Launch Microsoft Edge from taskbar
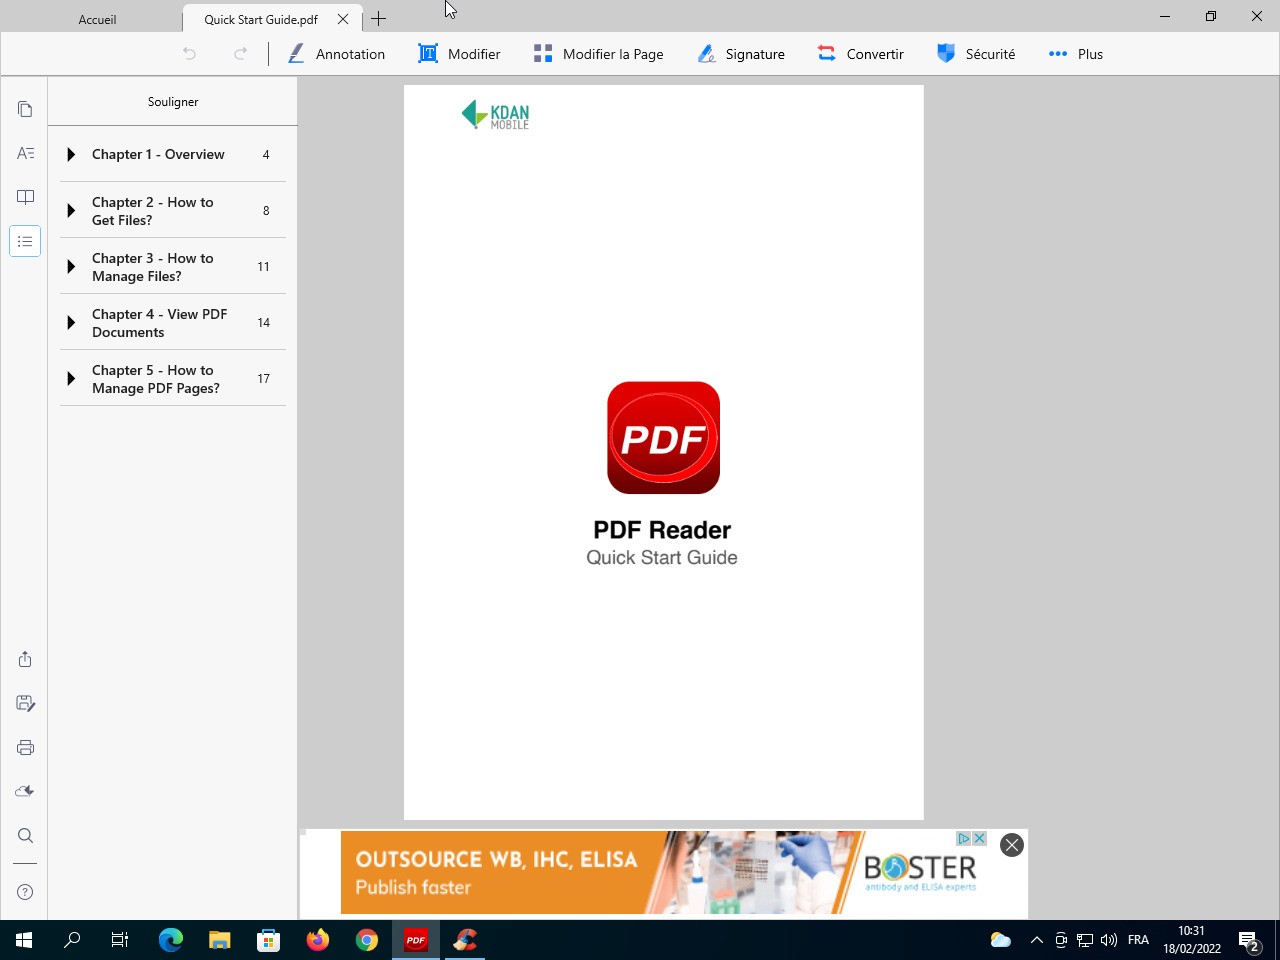 point(171,940)
